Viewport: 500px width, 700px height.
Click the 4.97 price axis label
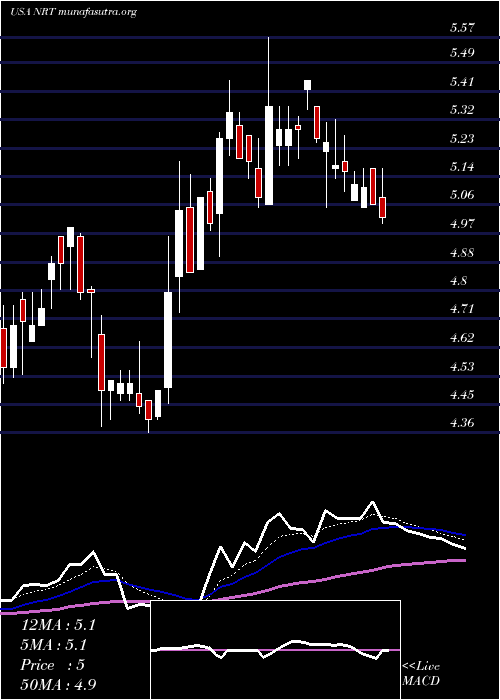click(x=462, y=224)
